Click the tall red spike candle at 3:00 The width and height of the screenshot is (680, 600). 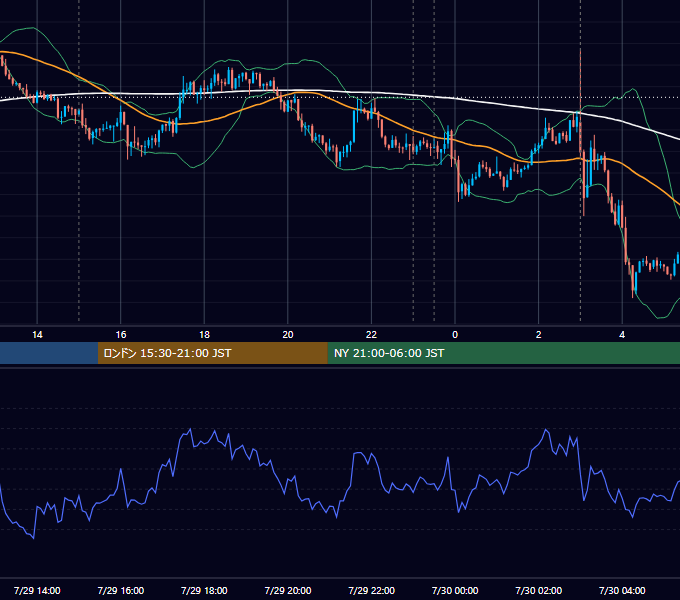[580, 102]
